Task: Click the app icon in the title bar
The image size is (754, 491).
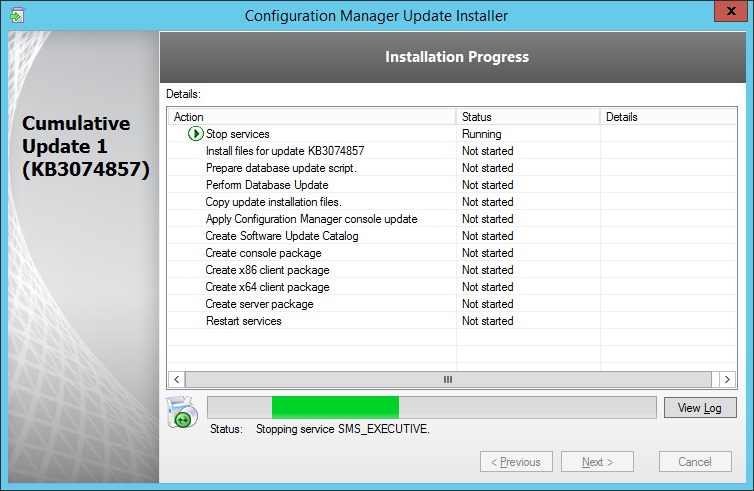Action: 16,15
